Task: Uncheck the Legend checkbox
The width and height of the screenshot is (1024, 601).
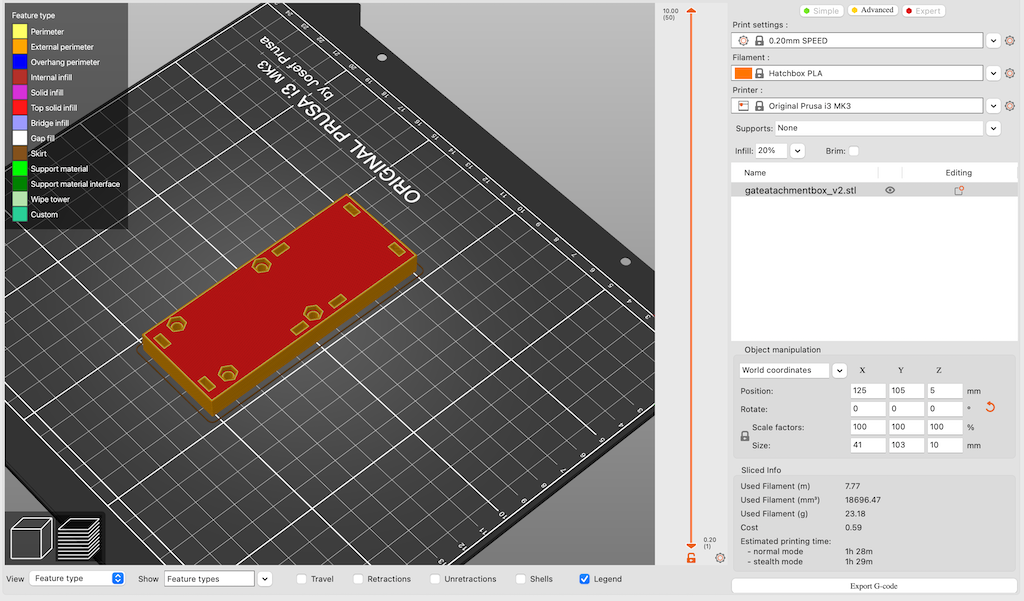Action: [x=584, y=579]
